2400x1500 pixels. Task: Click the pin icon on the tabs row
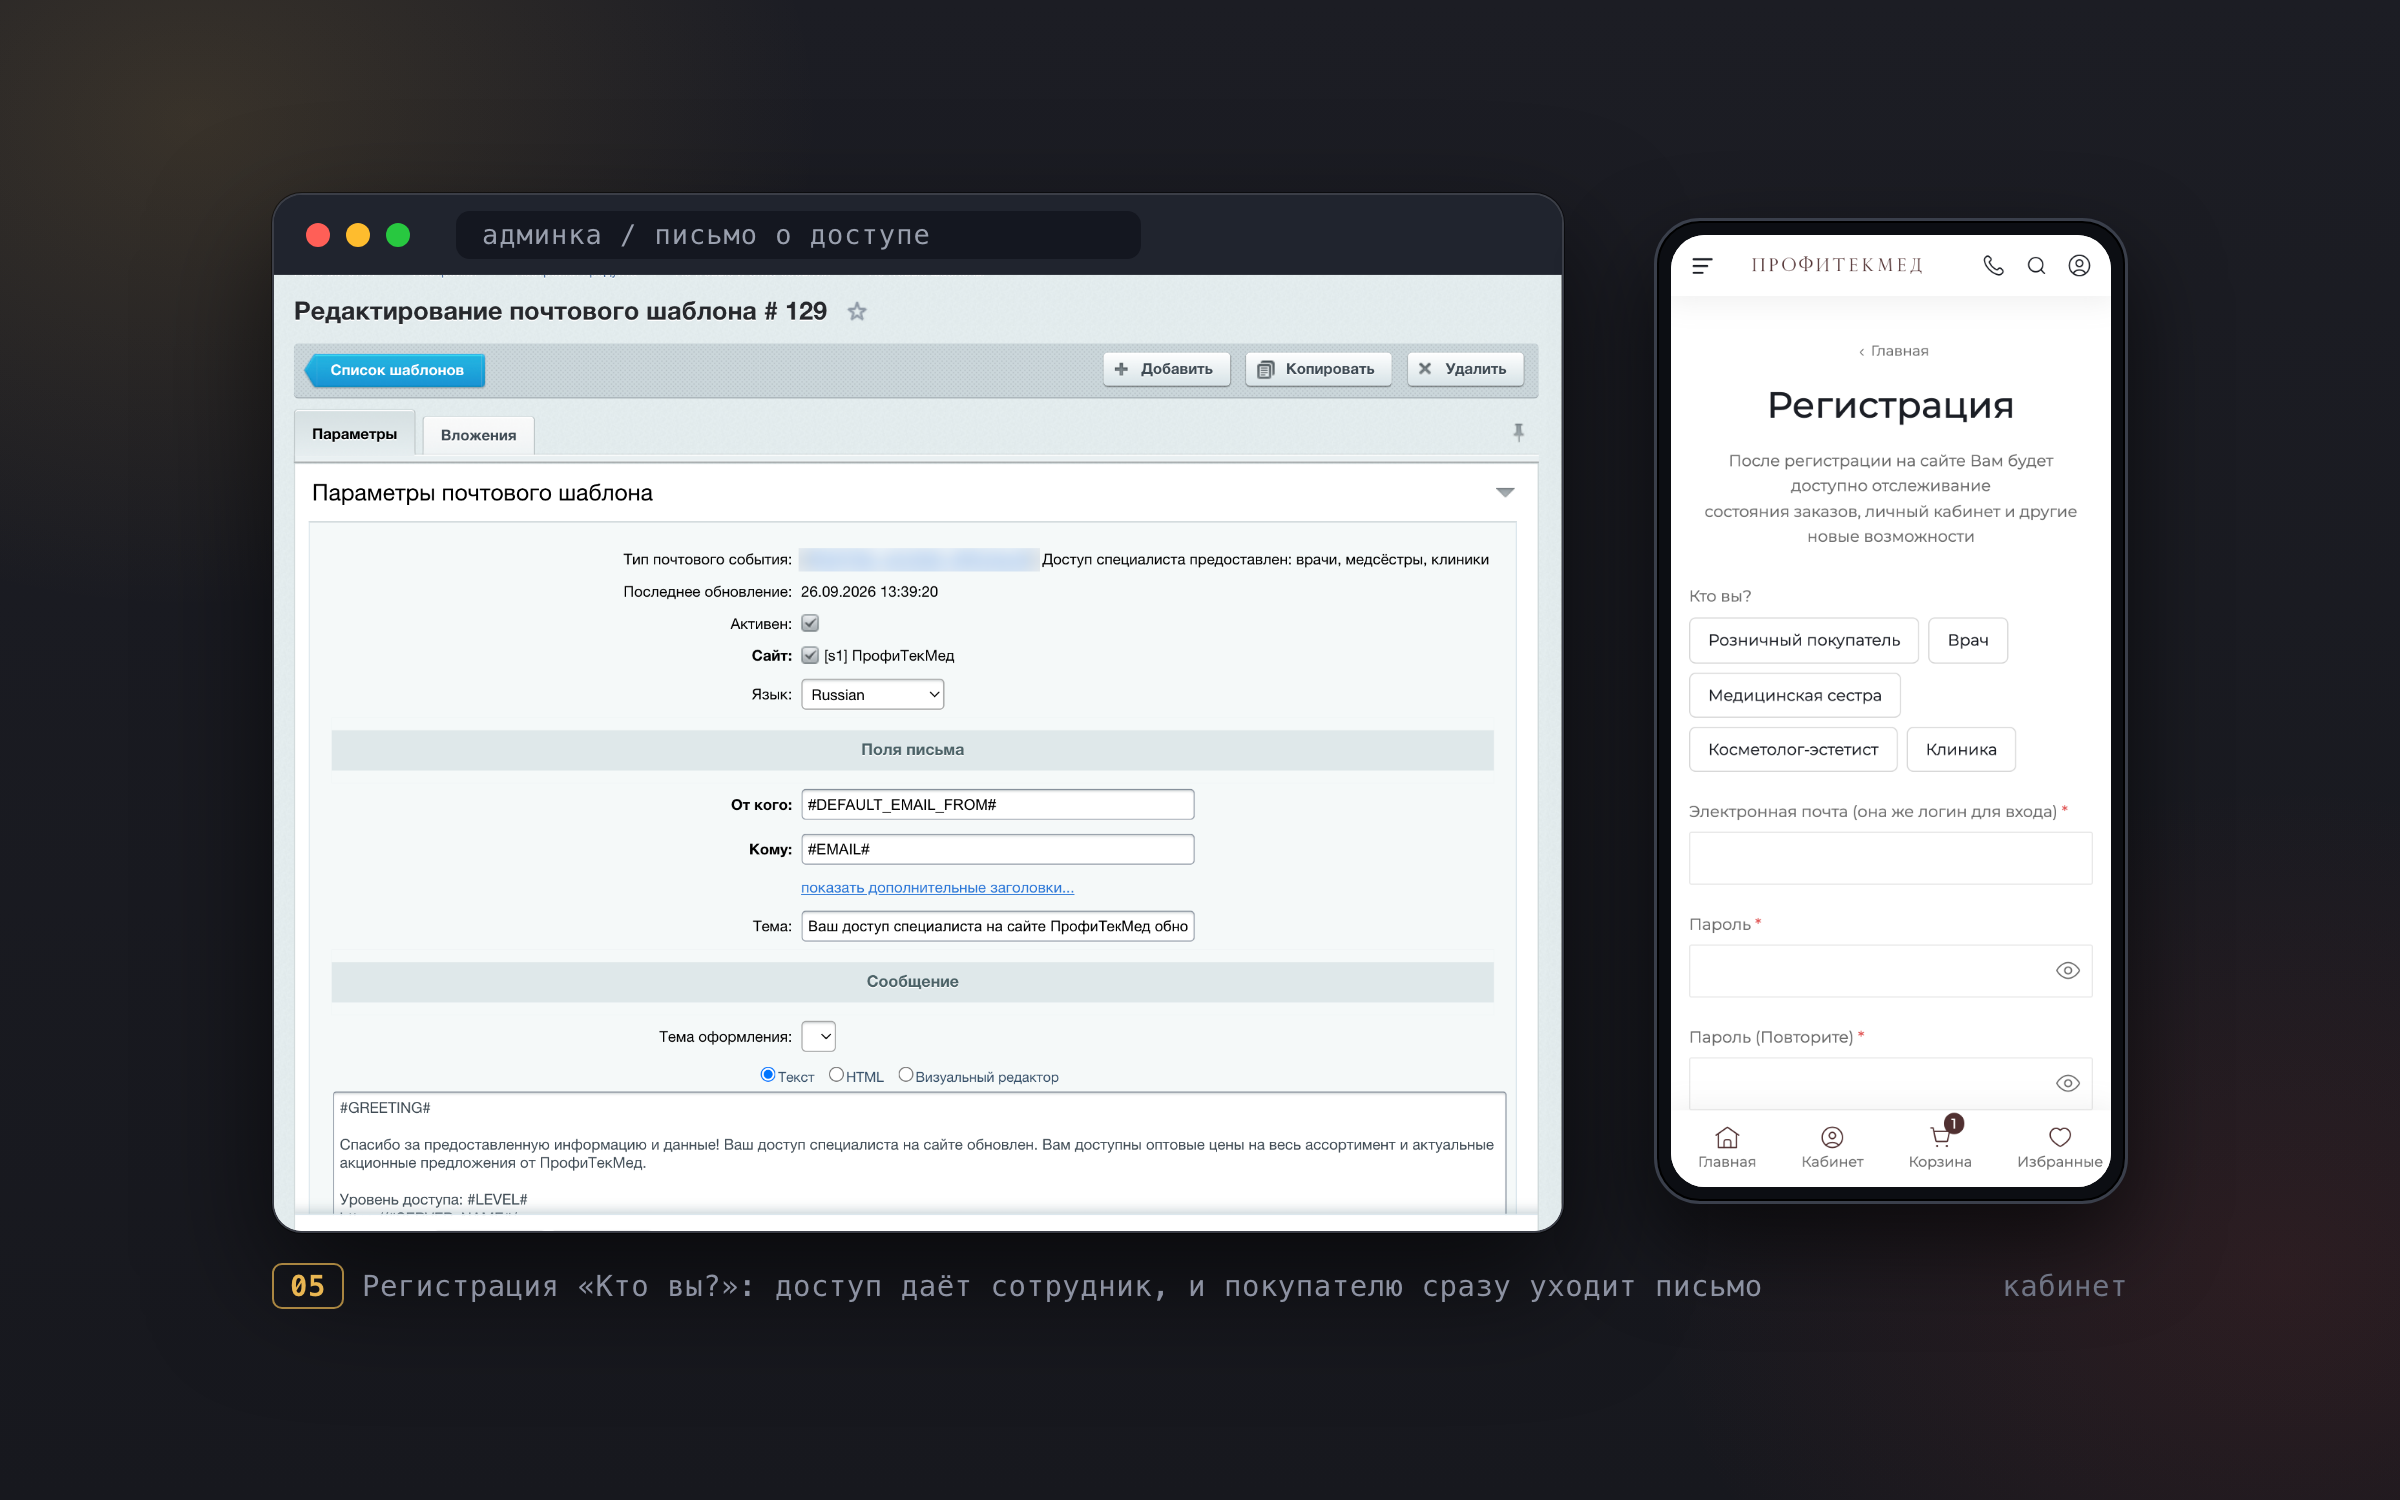click(x=1518, y=433)
